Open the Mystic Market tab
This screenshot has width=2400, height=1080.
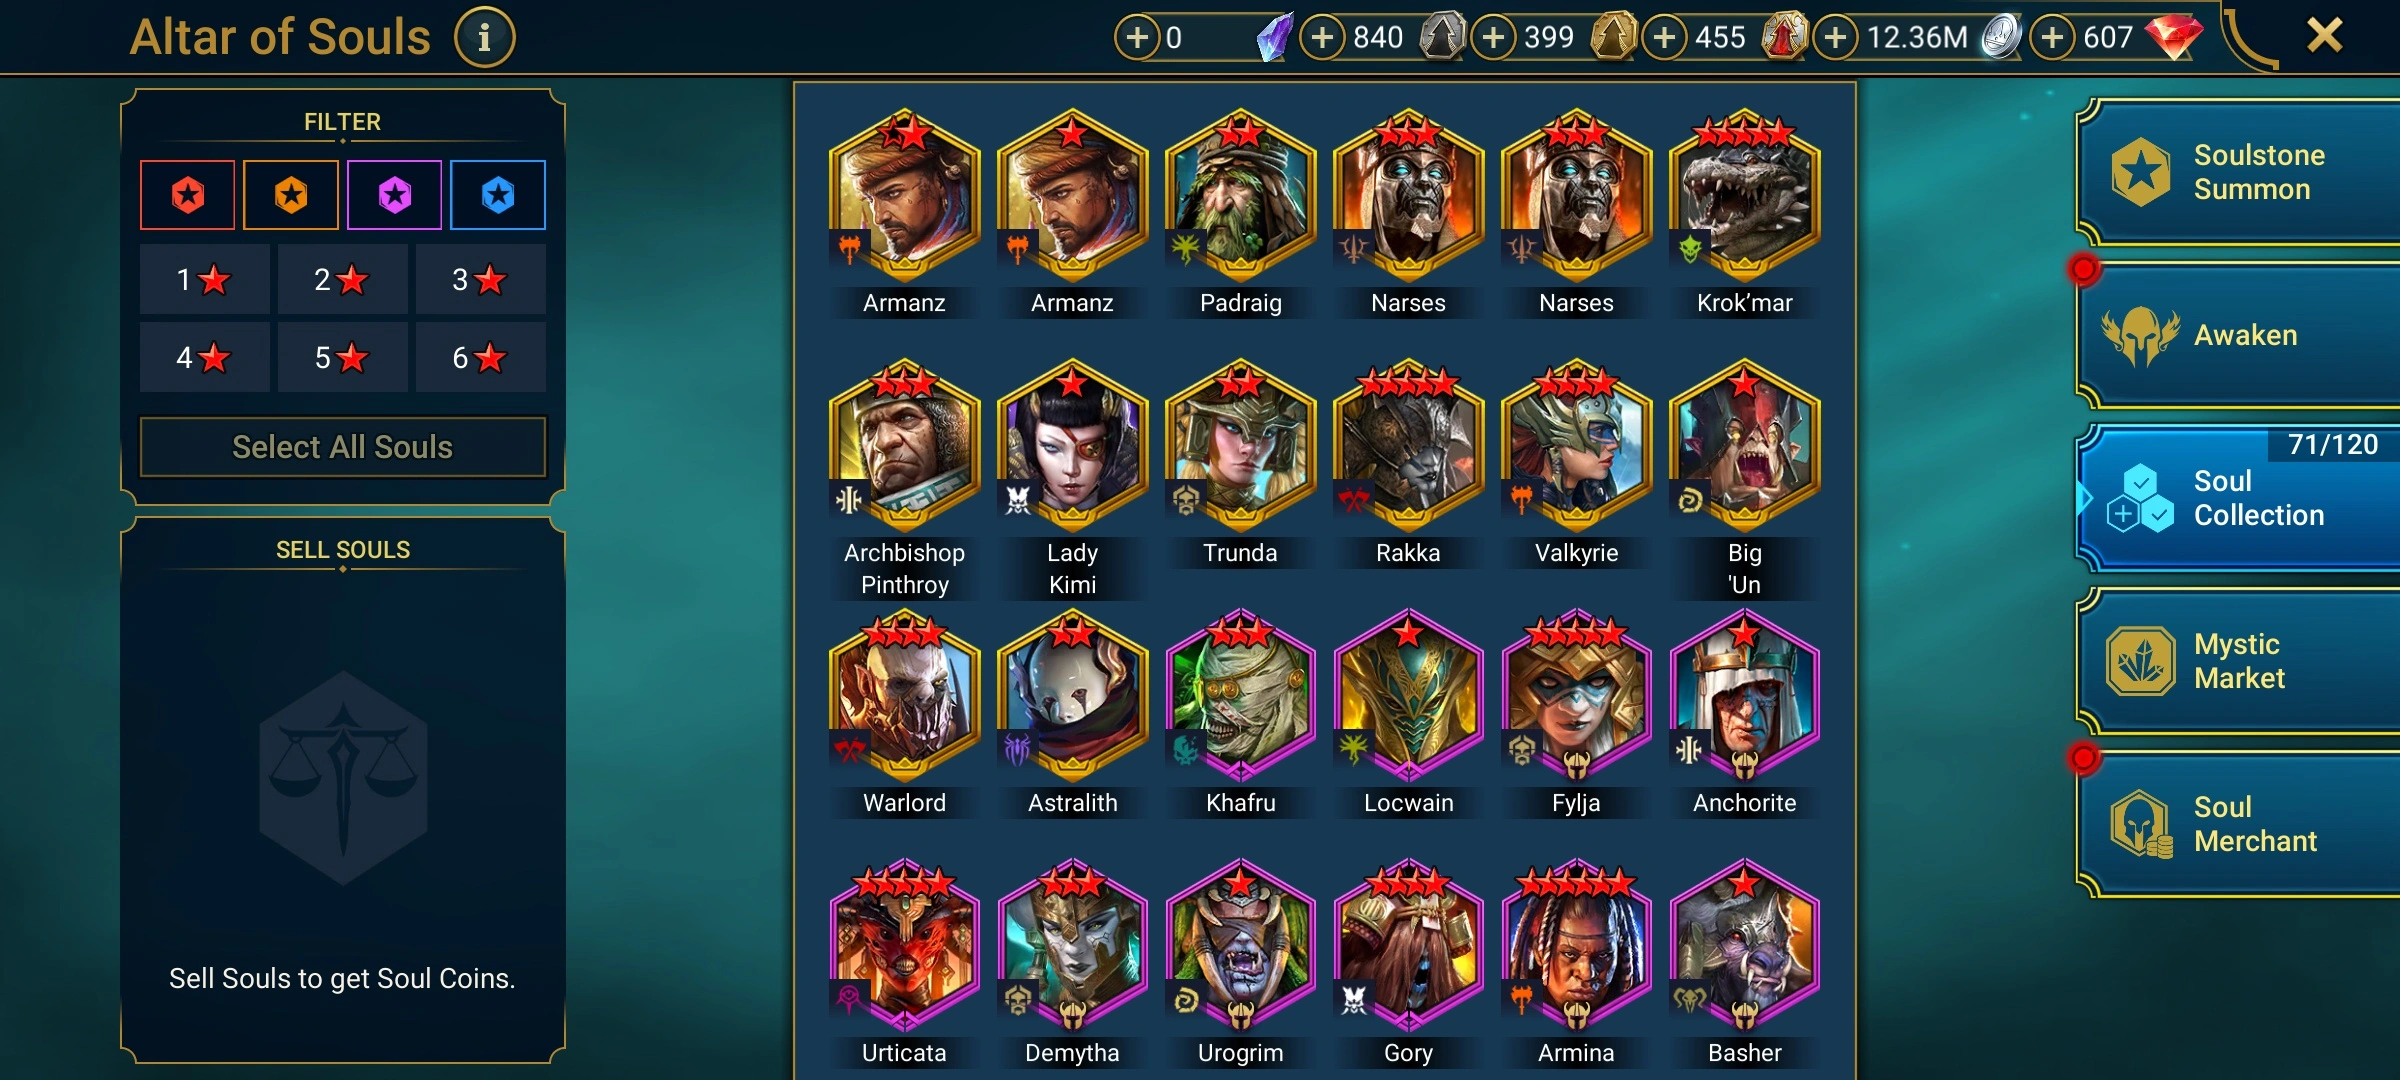point(2240,661)
